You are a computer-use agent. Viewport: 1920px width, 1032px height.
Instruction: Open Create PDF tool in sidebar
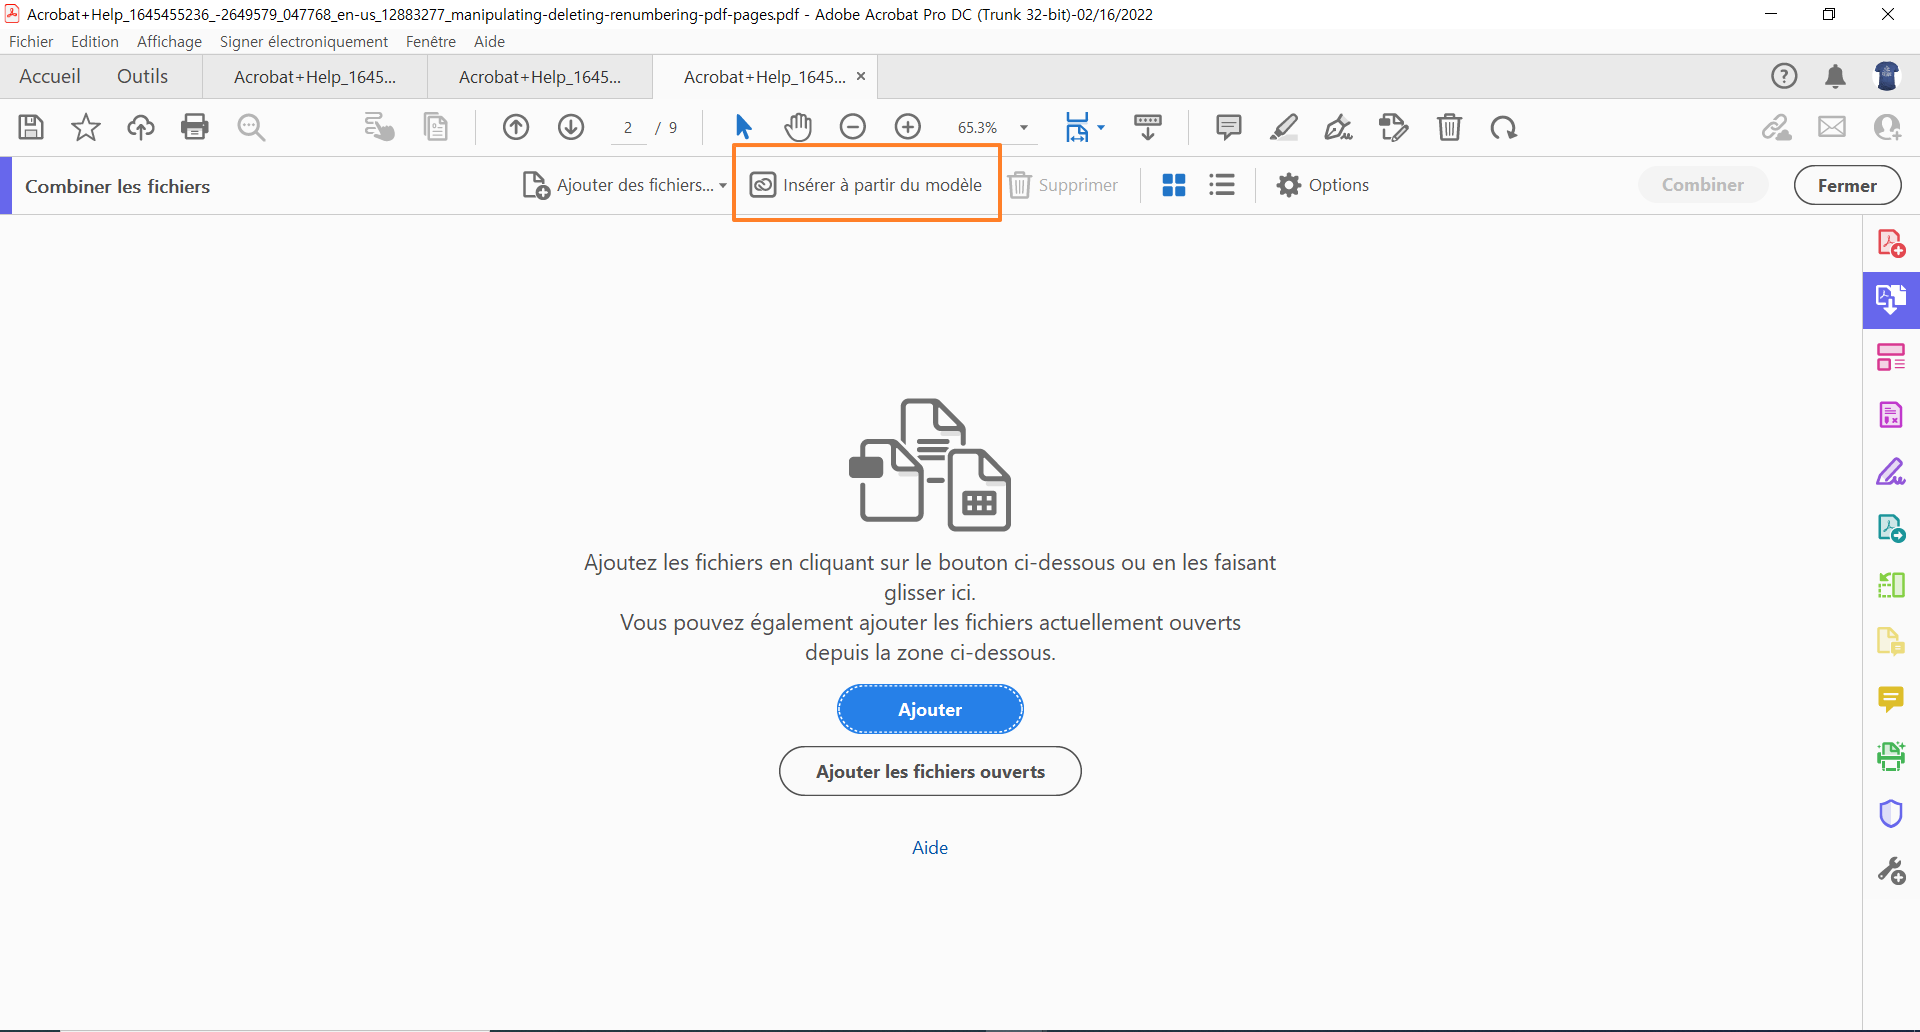pyautogui.click(x=1891, y=243)
